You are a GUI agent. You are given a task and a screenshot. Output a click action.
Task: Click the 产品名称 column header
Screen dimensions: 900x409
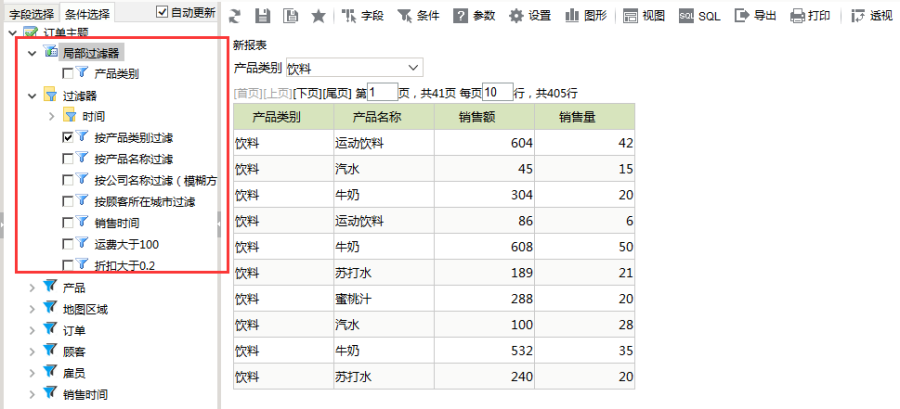[384, 116]
